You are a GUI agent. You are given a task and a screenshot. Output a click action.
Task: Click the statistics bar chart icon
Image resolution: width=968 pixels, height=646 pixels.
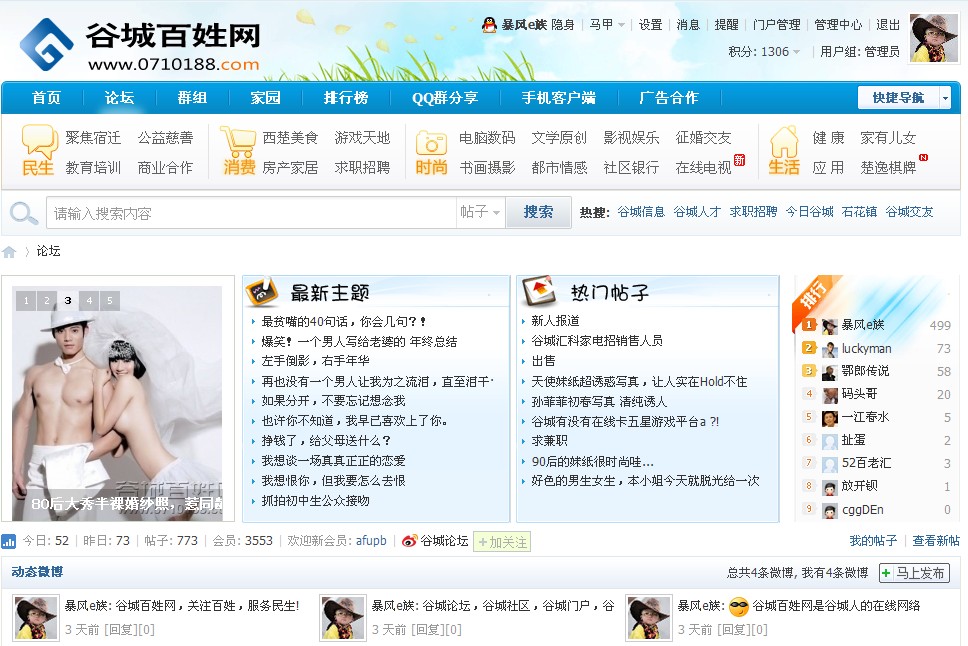point(9,542)
